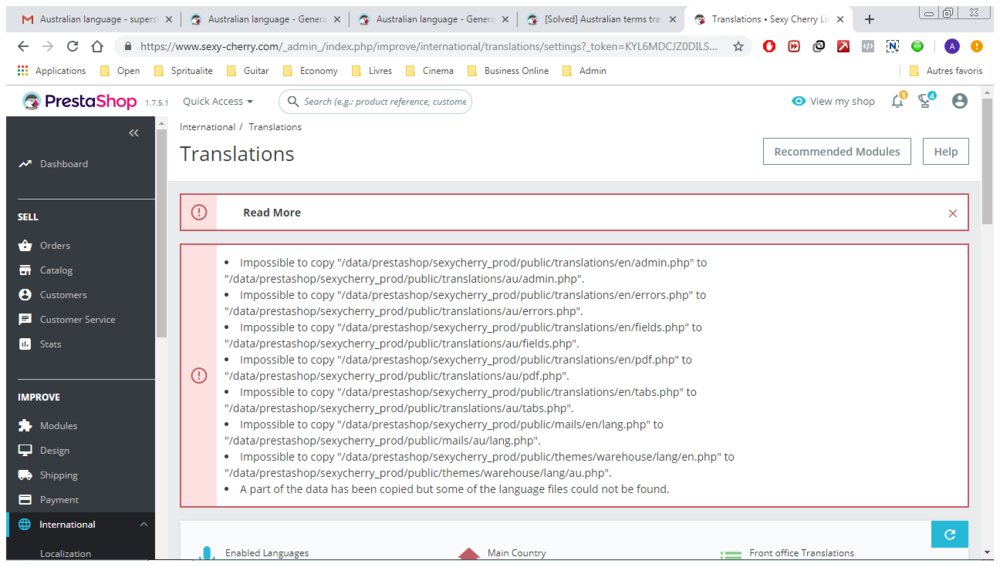Bookmark this page with the star icon
The height and width of the screenshot is (567, 1000).
click(x=738, y=46)
